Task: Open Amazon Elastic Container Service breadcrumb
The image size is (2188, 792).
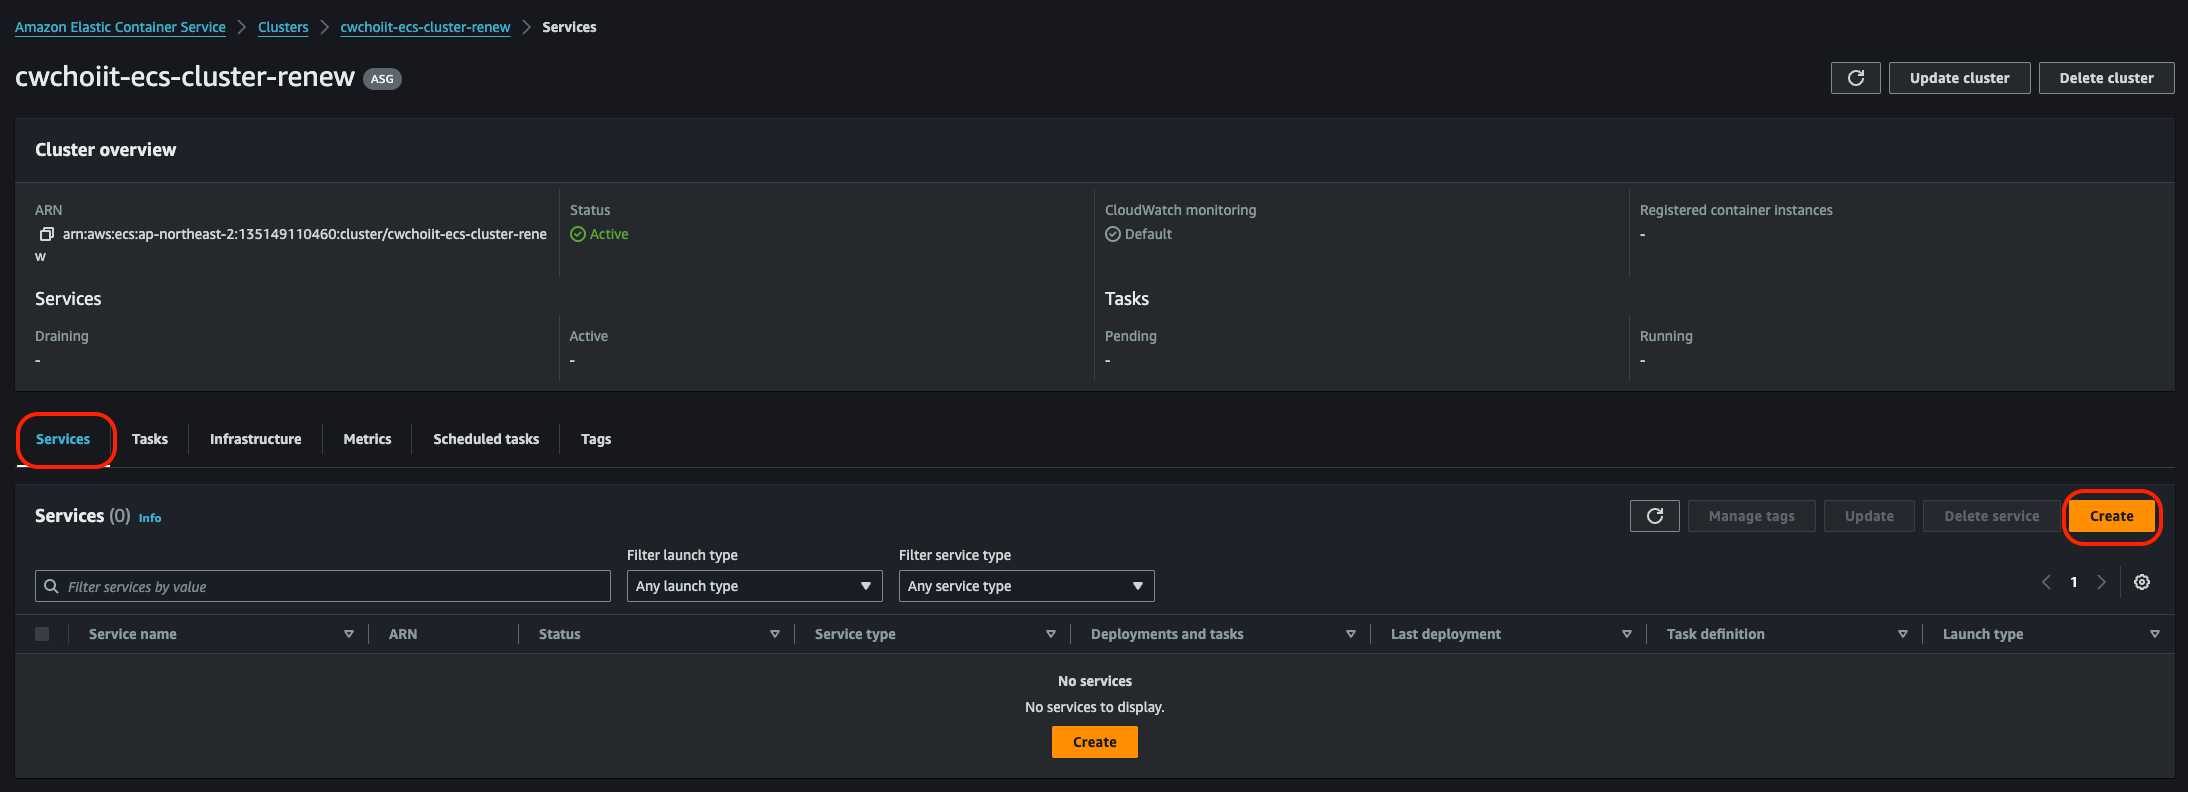Action: (120, 27)
